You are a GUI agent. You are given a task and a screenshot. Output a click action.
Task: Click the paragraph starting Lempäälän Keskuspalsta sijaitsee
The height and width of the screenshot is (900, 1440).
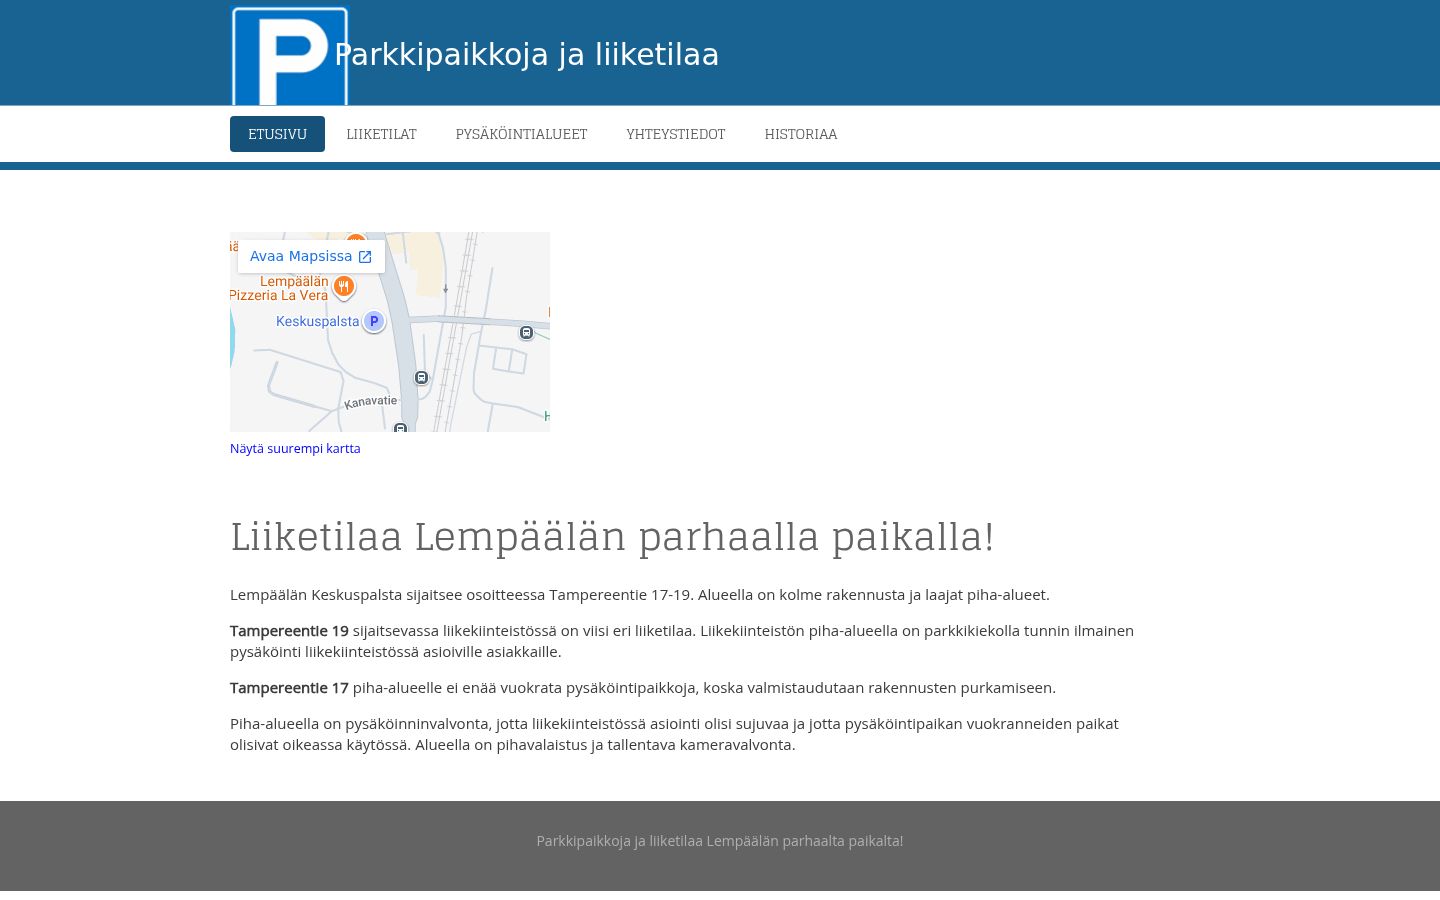[640, 594]
